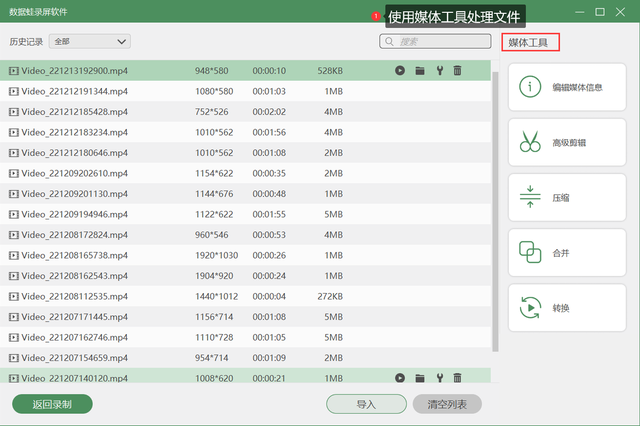Click the overlapping squares icon for 合并

point(530,252)
